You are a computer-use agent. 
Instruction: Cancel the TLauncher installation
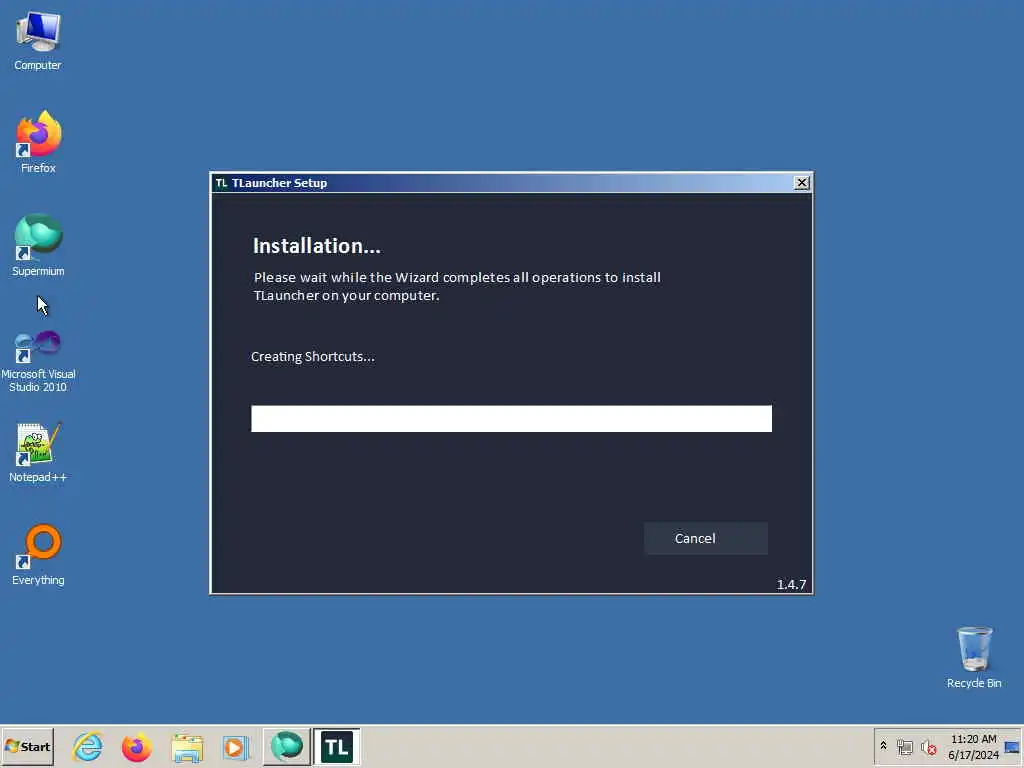pos(705,538)
